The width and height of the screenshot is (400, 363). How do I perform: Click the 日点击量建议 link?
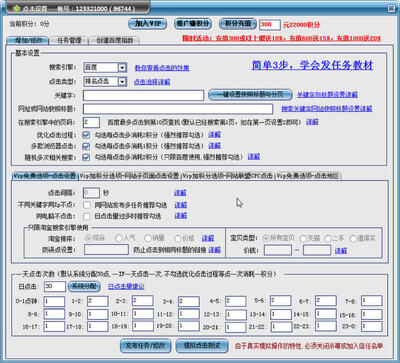click(x=126, y=286)
